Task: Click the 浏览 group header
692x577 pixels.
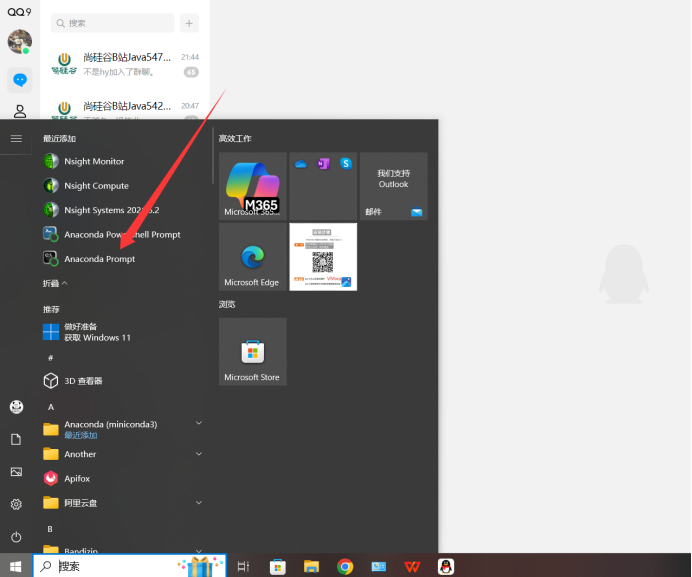Action: click(227, 304)
